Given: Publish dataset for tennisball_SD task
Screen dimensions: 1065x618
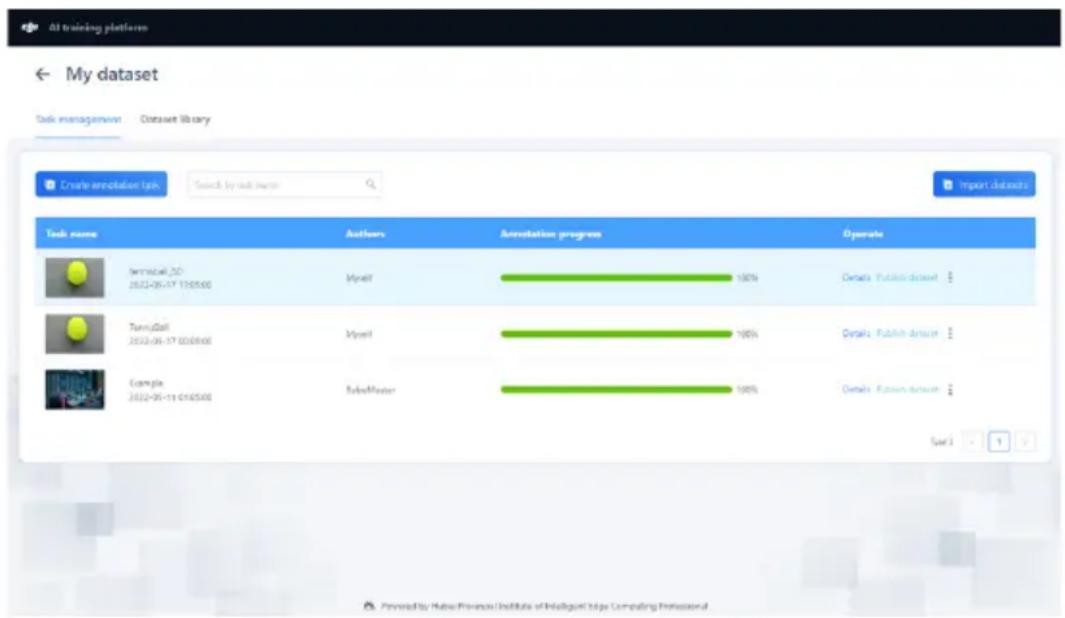Looking at the screenshot, I should click(907, 277).
